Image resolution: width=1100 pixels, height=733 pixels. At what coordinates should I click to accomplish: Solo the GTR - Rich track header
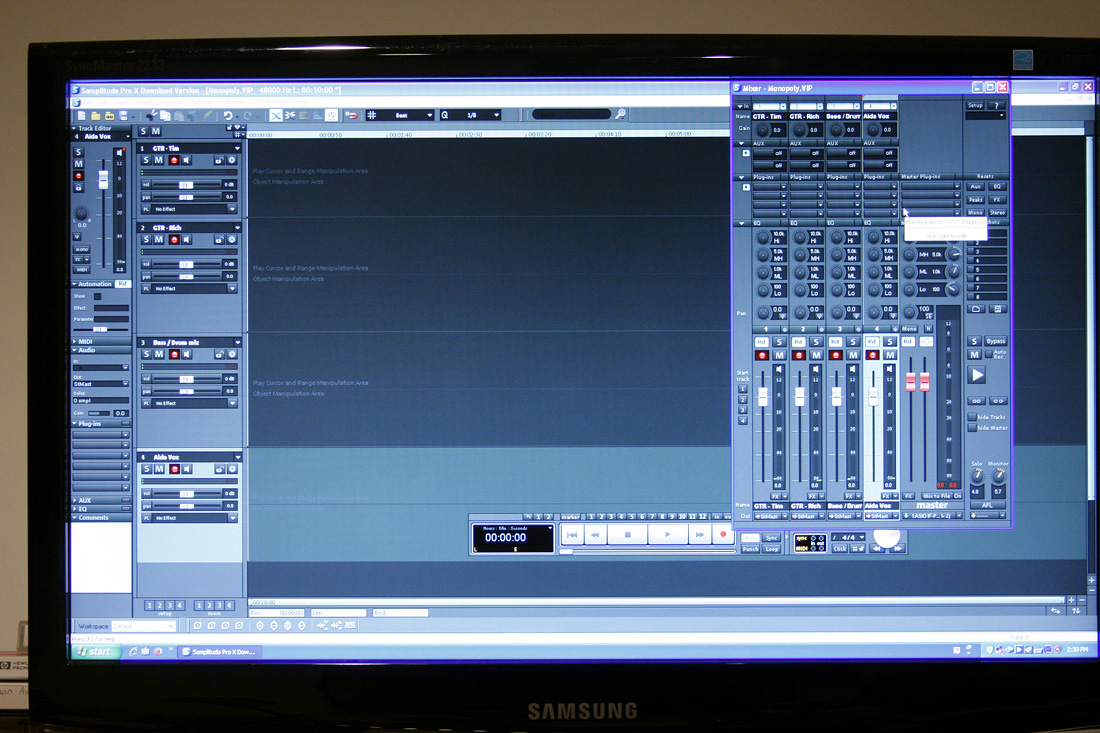coord(146,239)
